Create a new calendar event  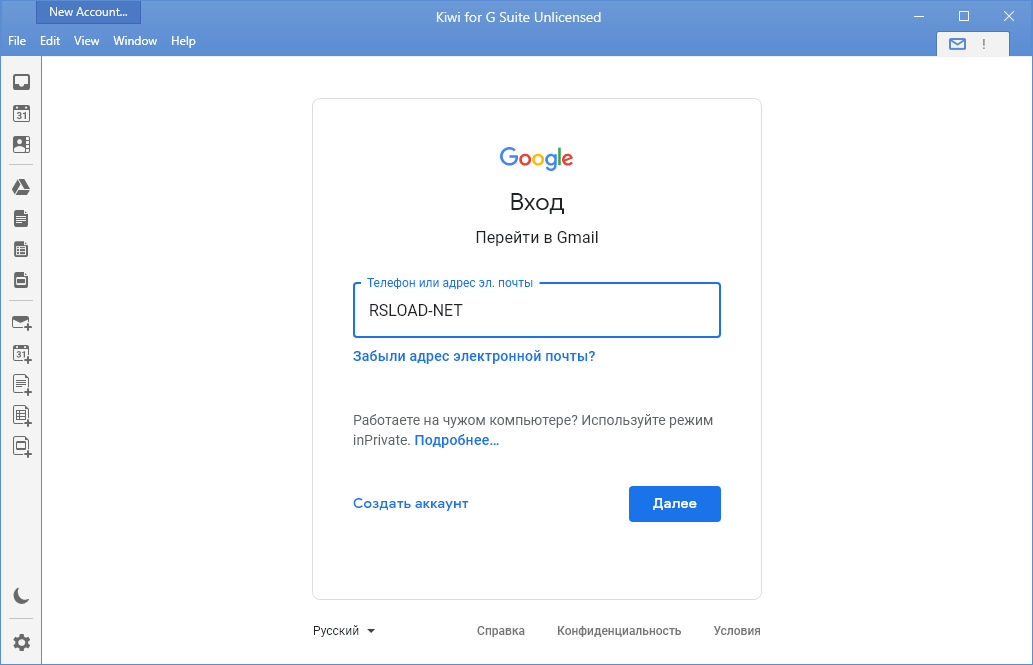21,353
